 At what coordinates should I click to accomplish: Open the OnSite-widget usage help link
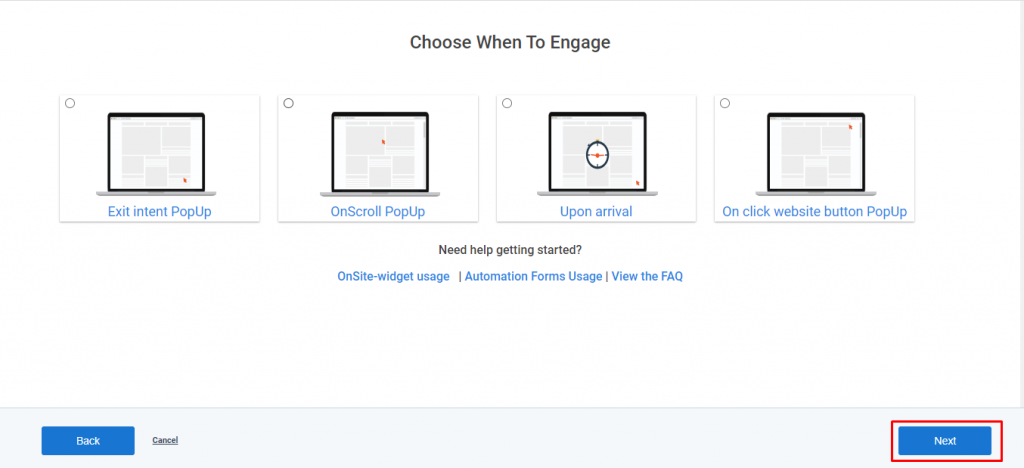[393, 276]
